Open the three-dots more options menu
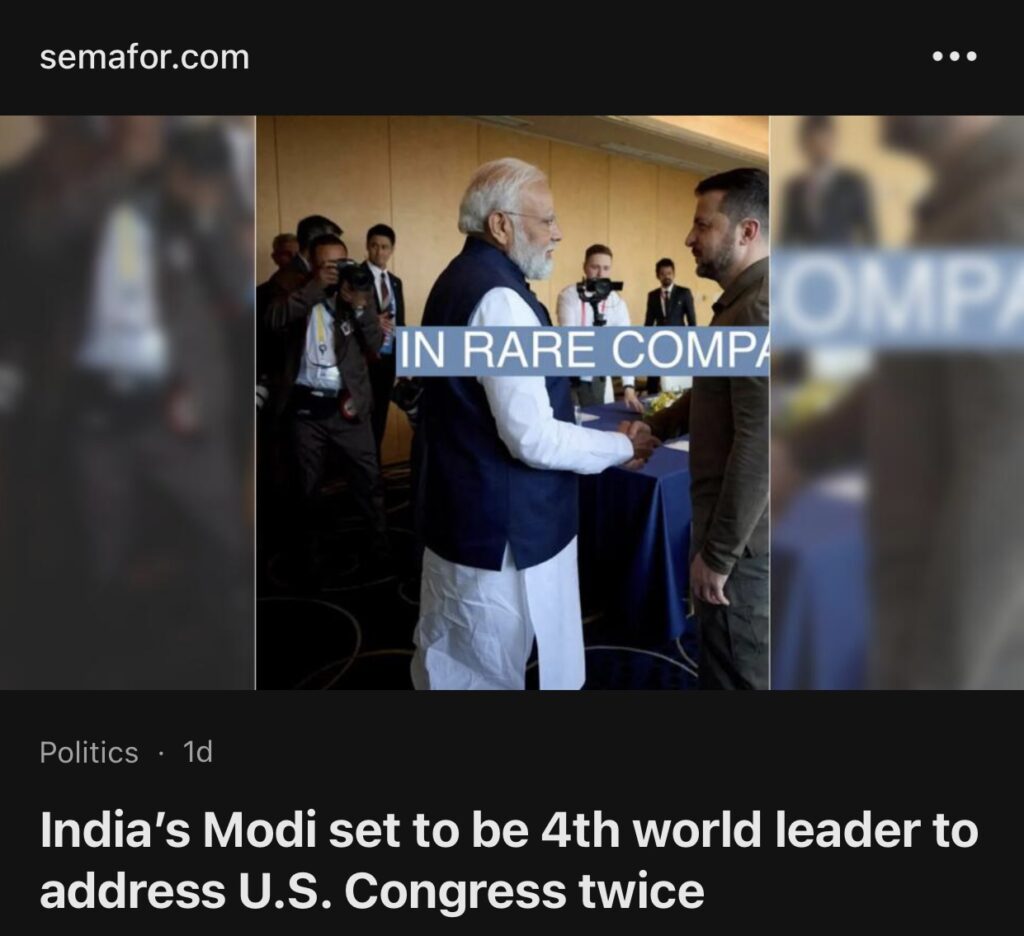The width and height of the screenshot is (1024, 936). [954, 57]
